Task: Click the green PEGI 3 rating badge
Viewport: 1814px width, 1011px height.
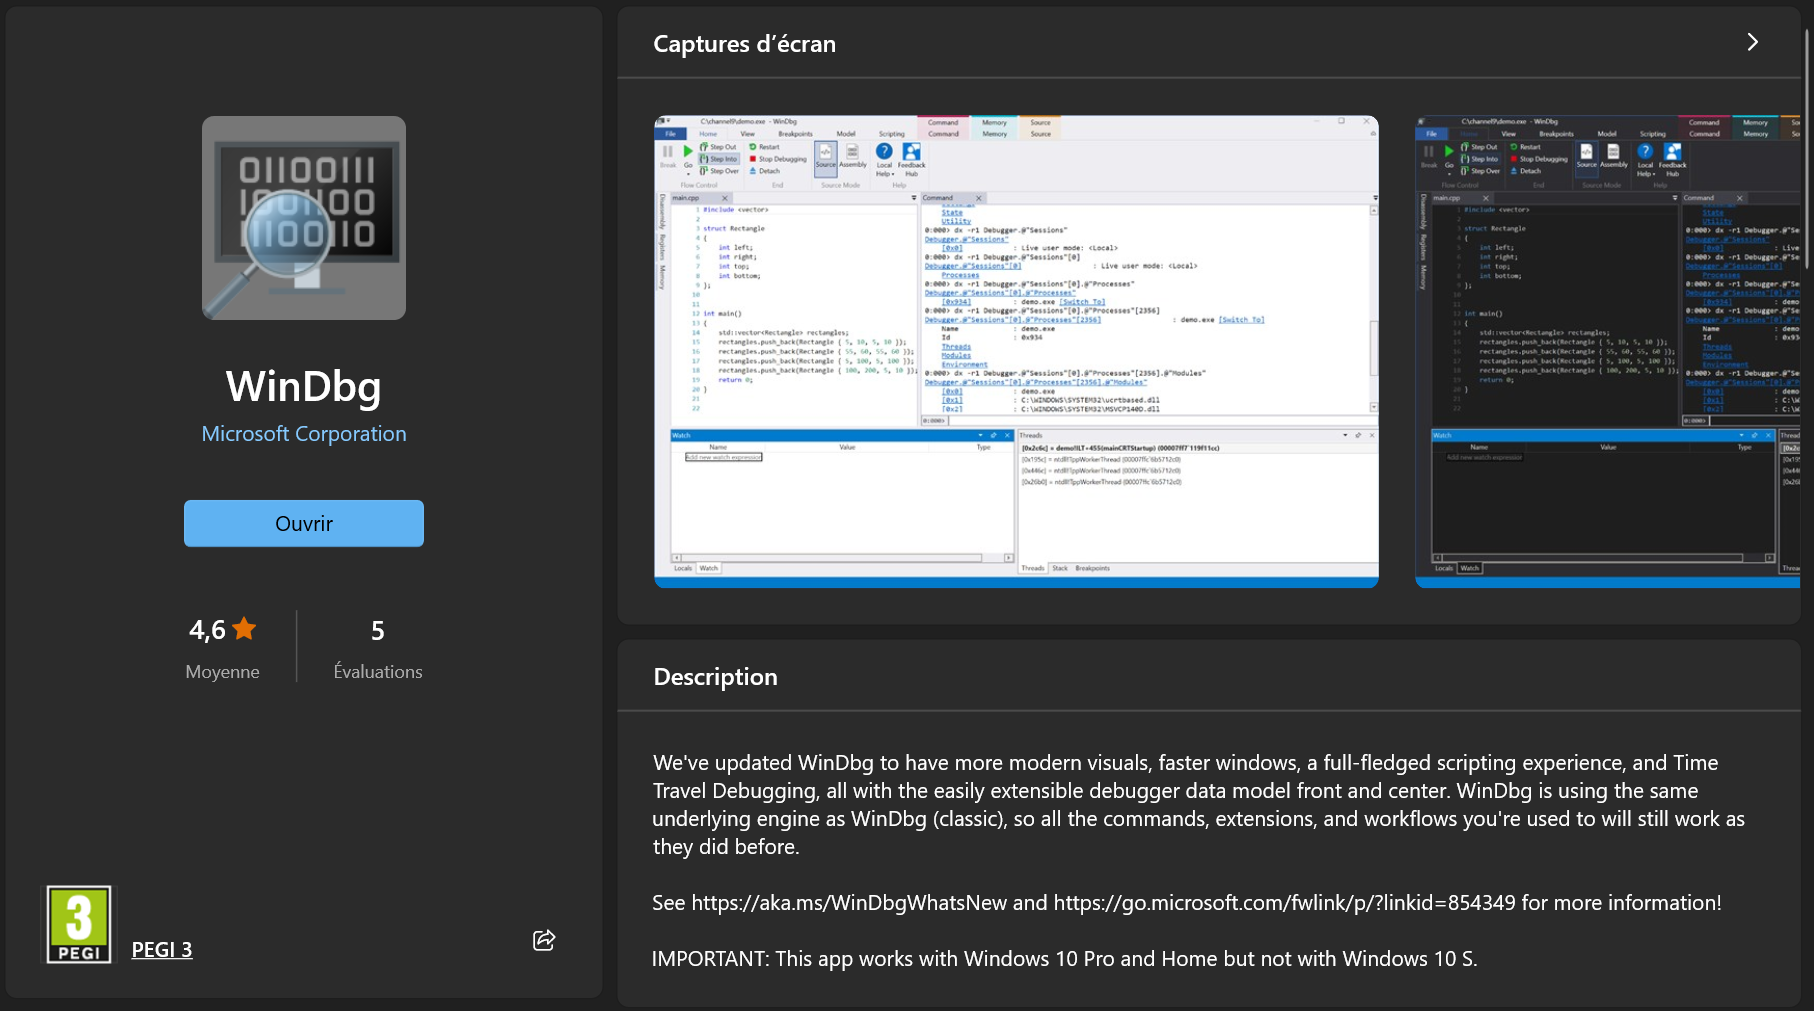Action: pos(79,925)
